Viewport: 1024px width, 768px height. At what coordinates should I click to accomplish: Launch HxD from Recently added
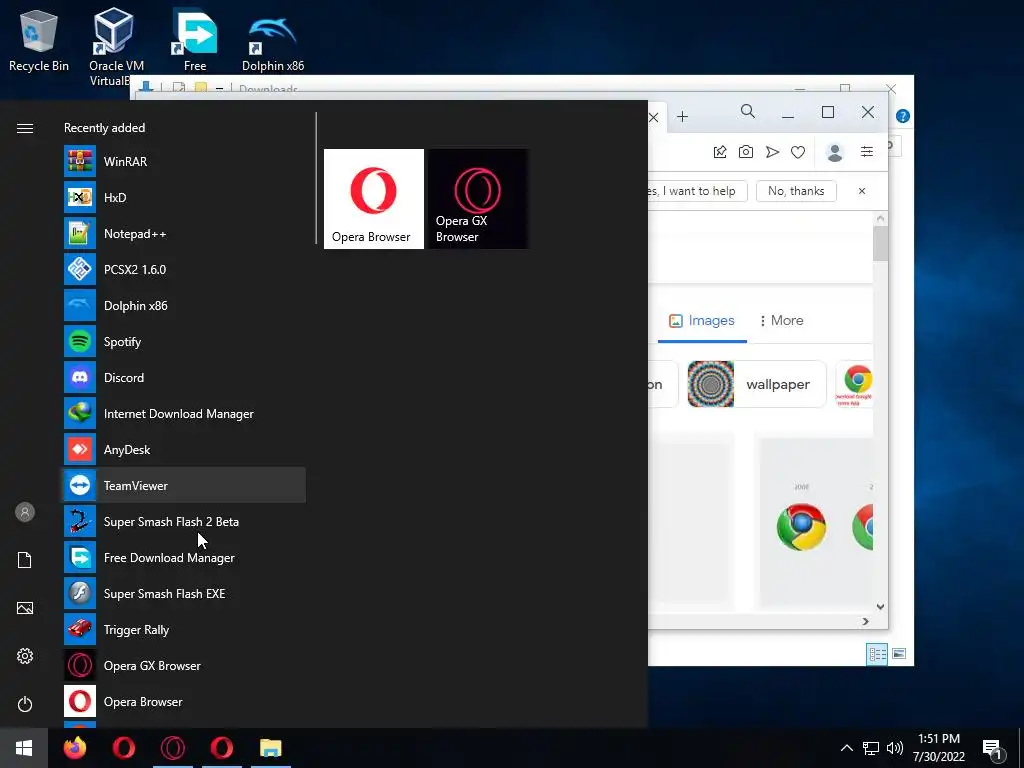(x=184, y=197)
